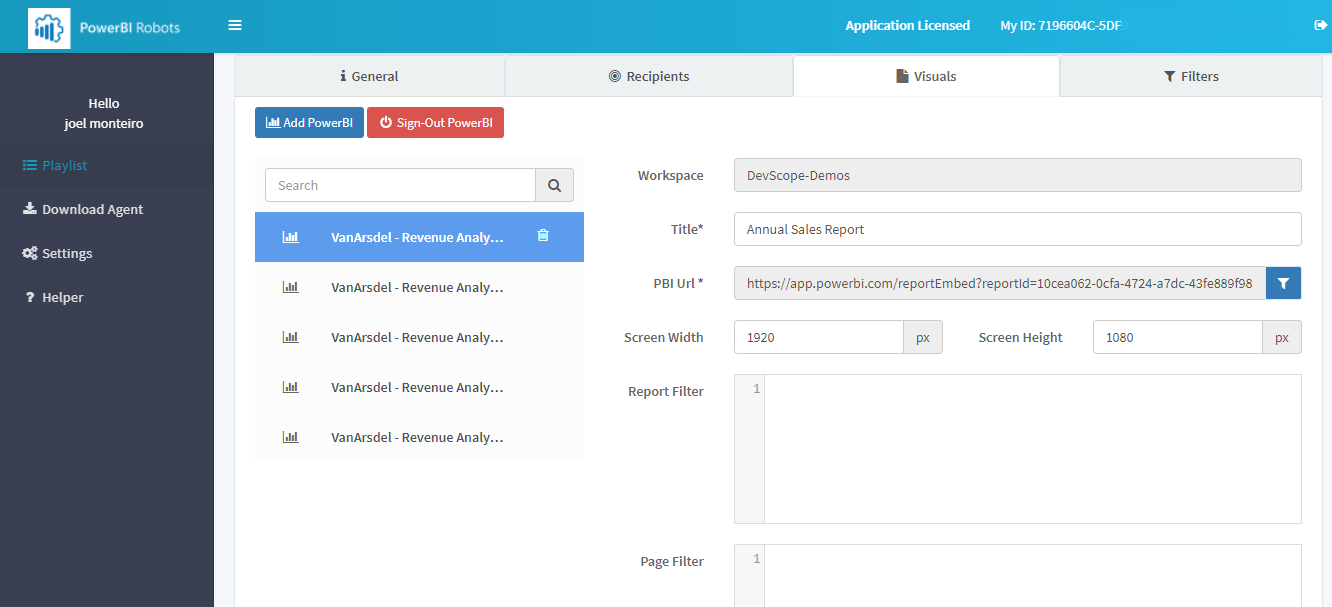The width and height of the screenshot is (1332, 607).
Task: Open the blue filter picker beside PBI Url
Action: pos(1283,283)
